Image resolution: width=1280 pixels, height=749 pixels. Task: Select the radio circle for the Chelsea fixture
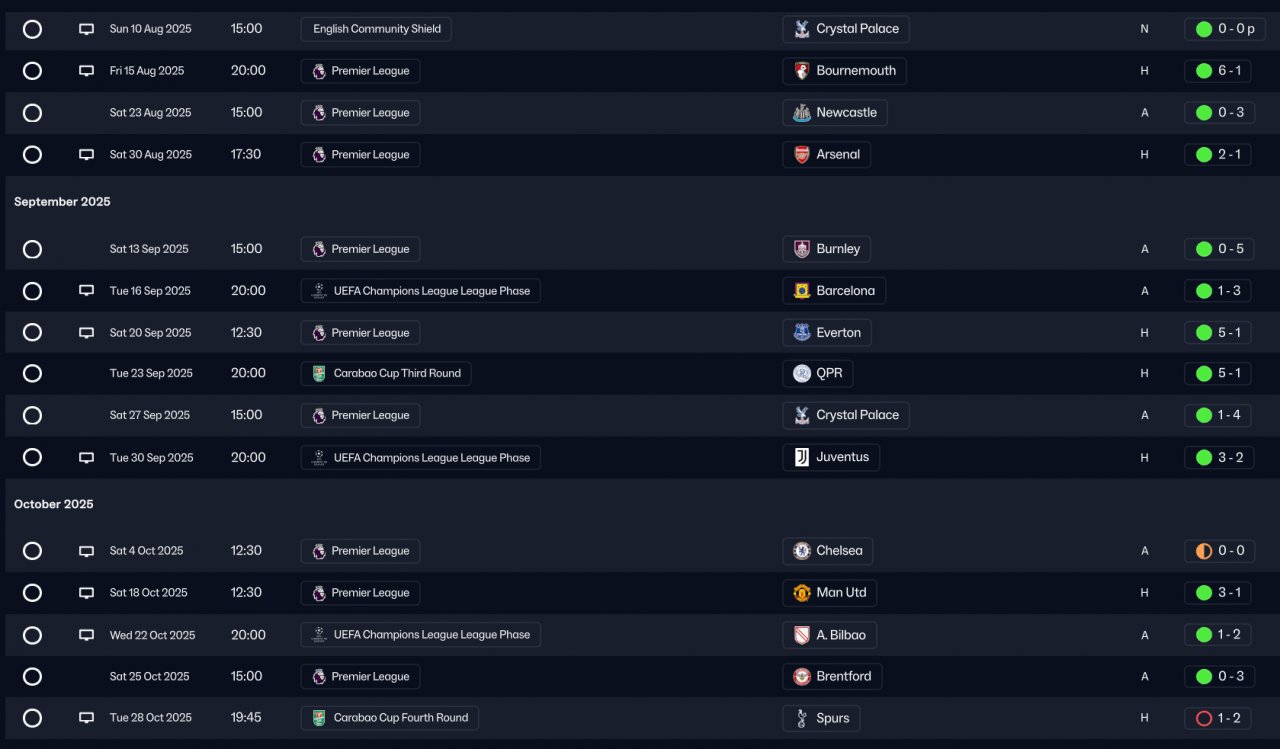click(x=32, y=551)
